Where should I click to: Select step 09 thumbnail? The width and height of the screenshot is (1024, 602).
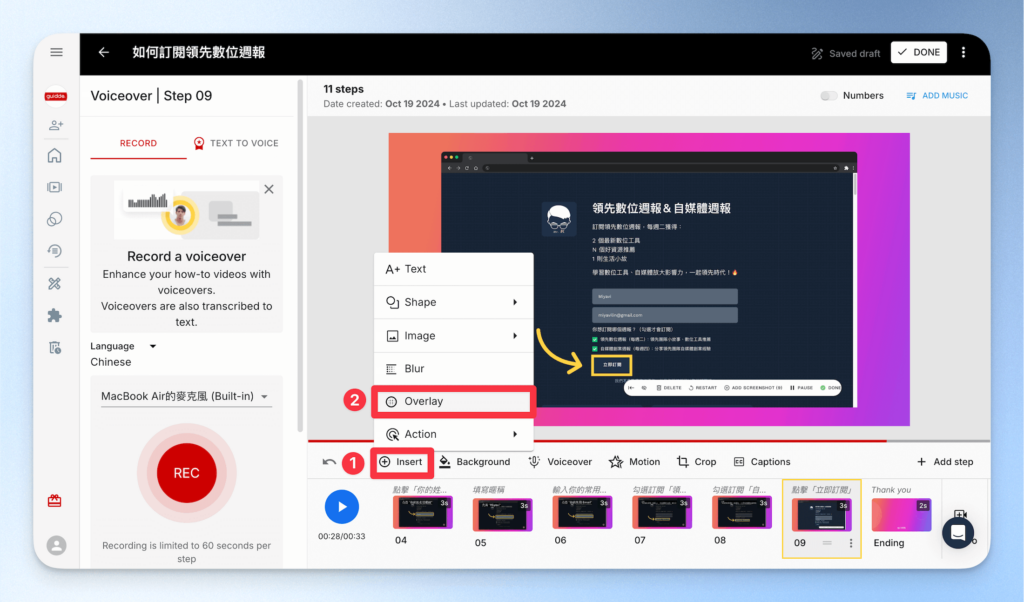point(821,515)
